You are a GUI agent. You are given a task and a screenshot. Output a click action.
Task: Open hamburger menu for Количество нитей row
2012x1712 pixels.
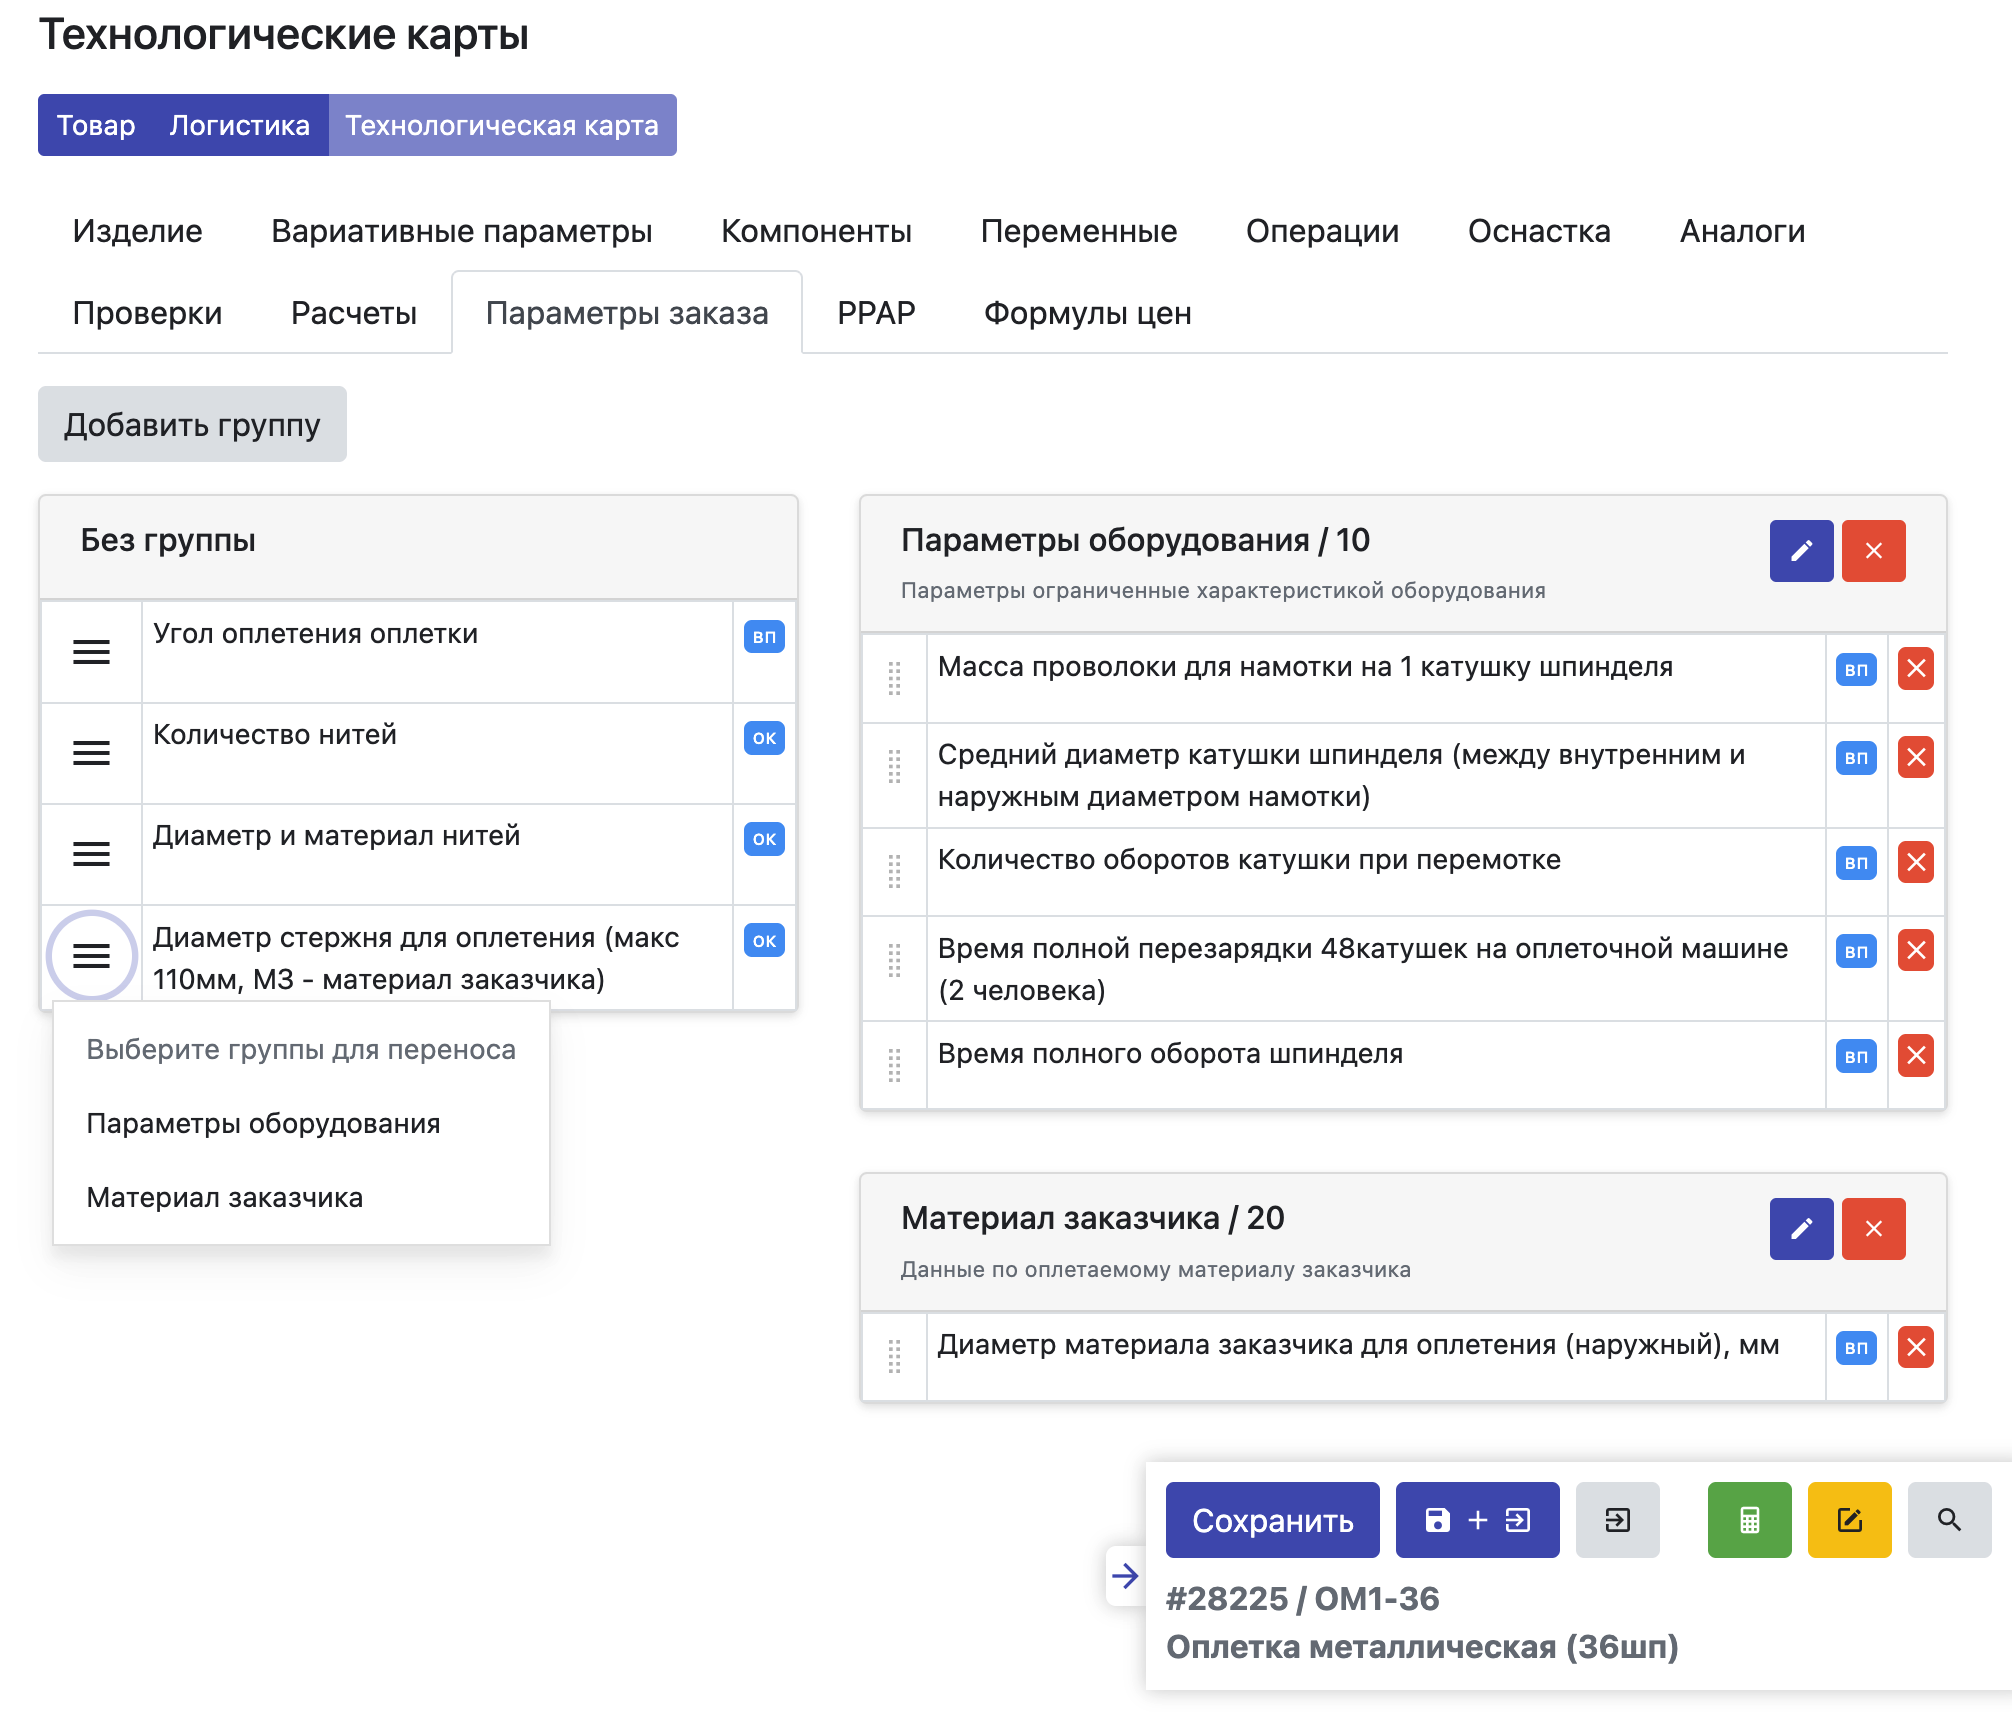click(x=91, y=753)
